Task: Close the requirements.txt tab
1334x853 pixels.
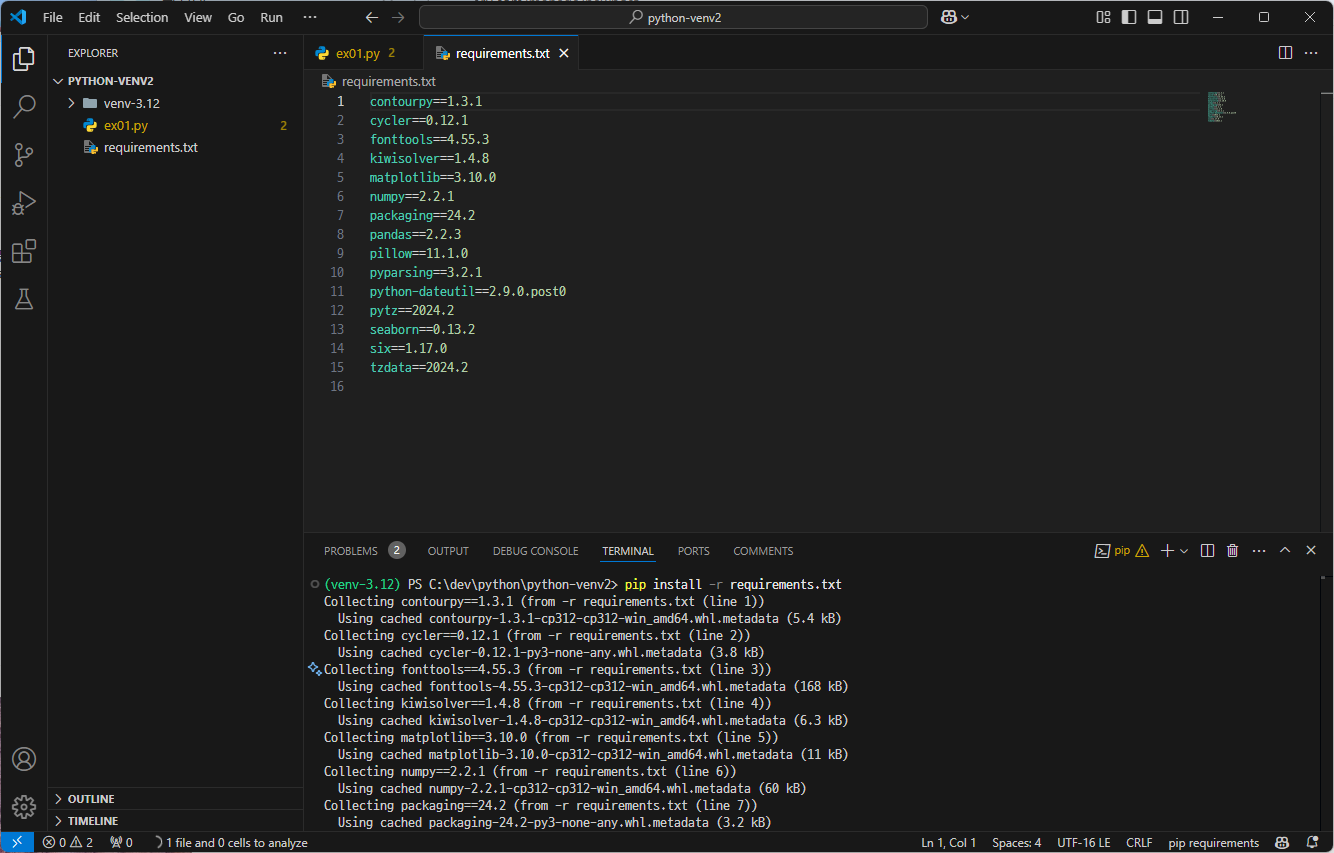Action: click(564, 53)
